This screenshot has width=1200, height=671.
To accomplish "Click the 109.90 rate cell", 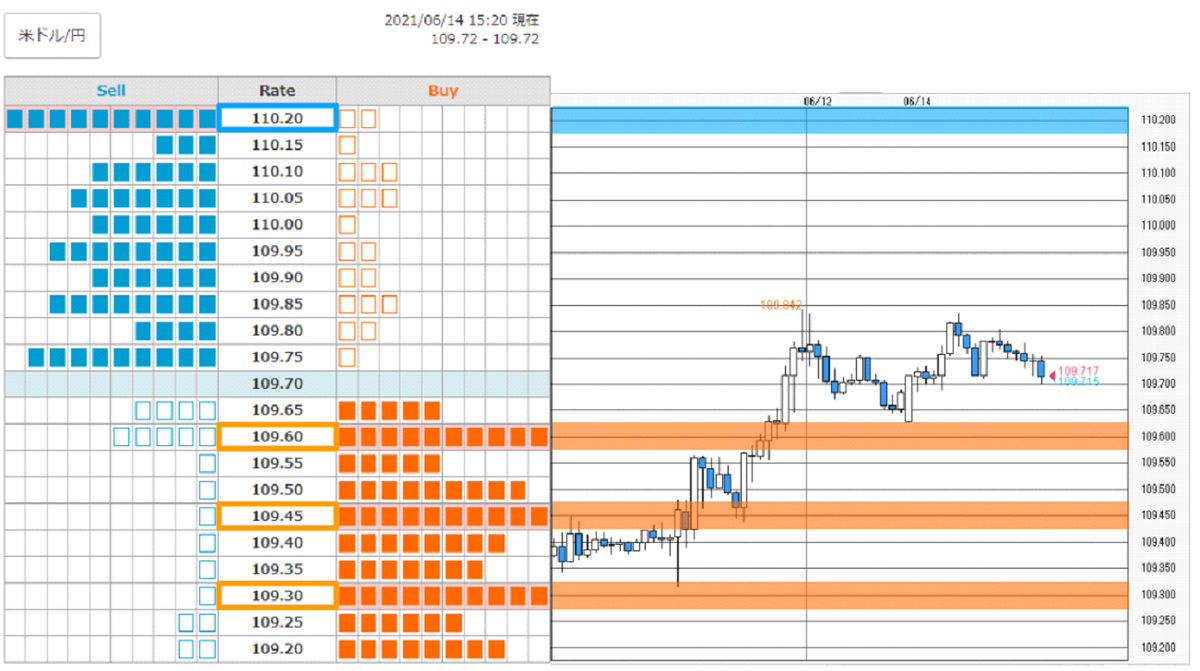I will 277,277.
